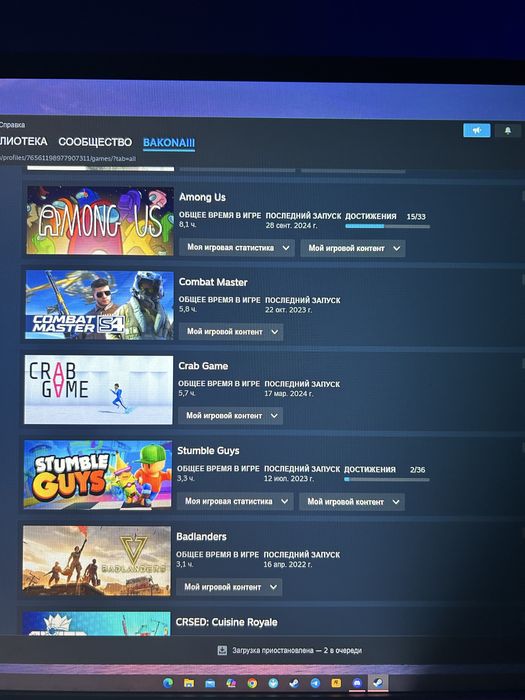Click the Combat Master cover thumbnail

point(99,305)
